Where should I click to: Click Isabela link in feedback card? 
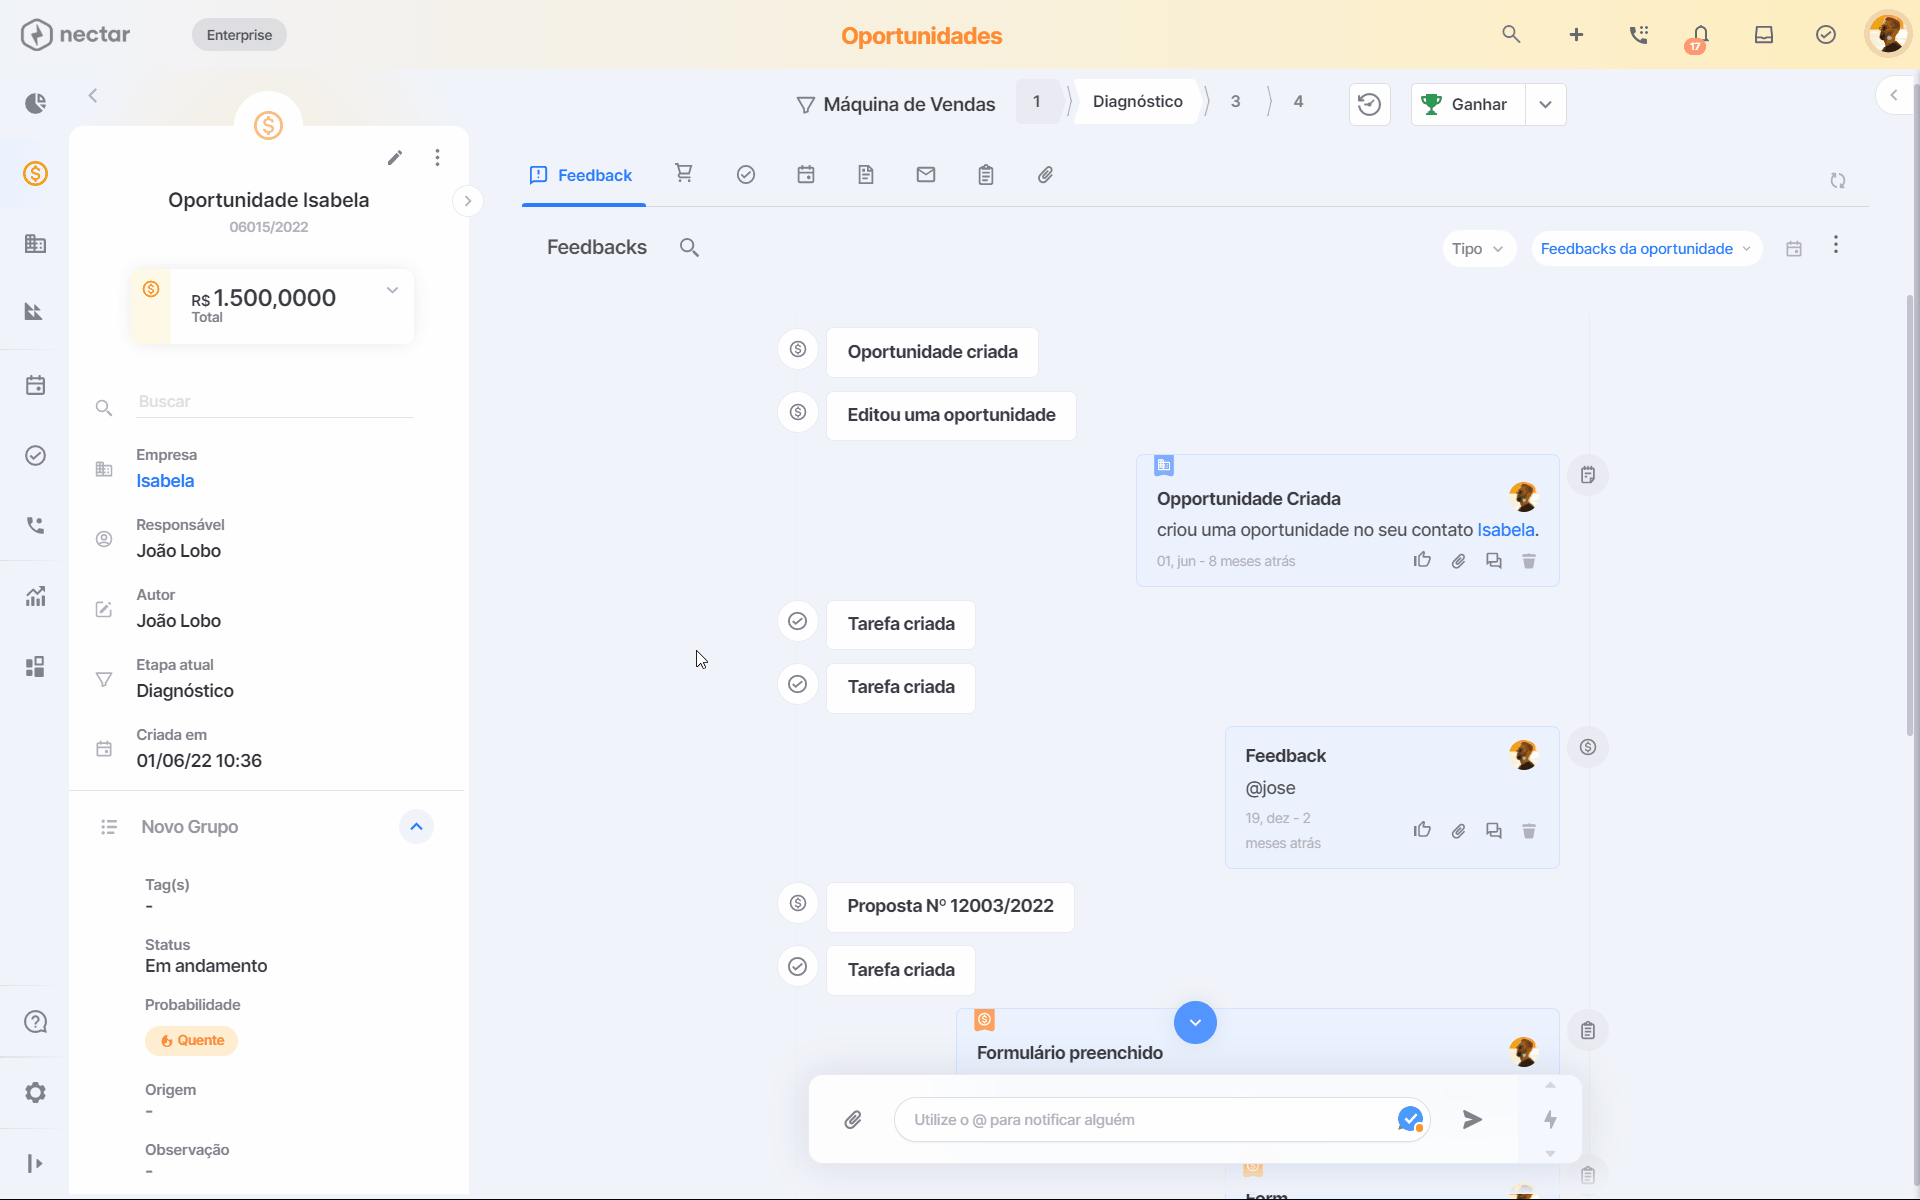1505,530
